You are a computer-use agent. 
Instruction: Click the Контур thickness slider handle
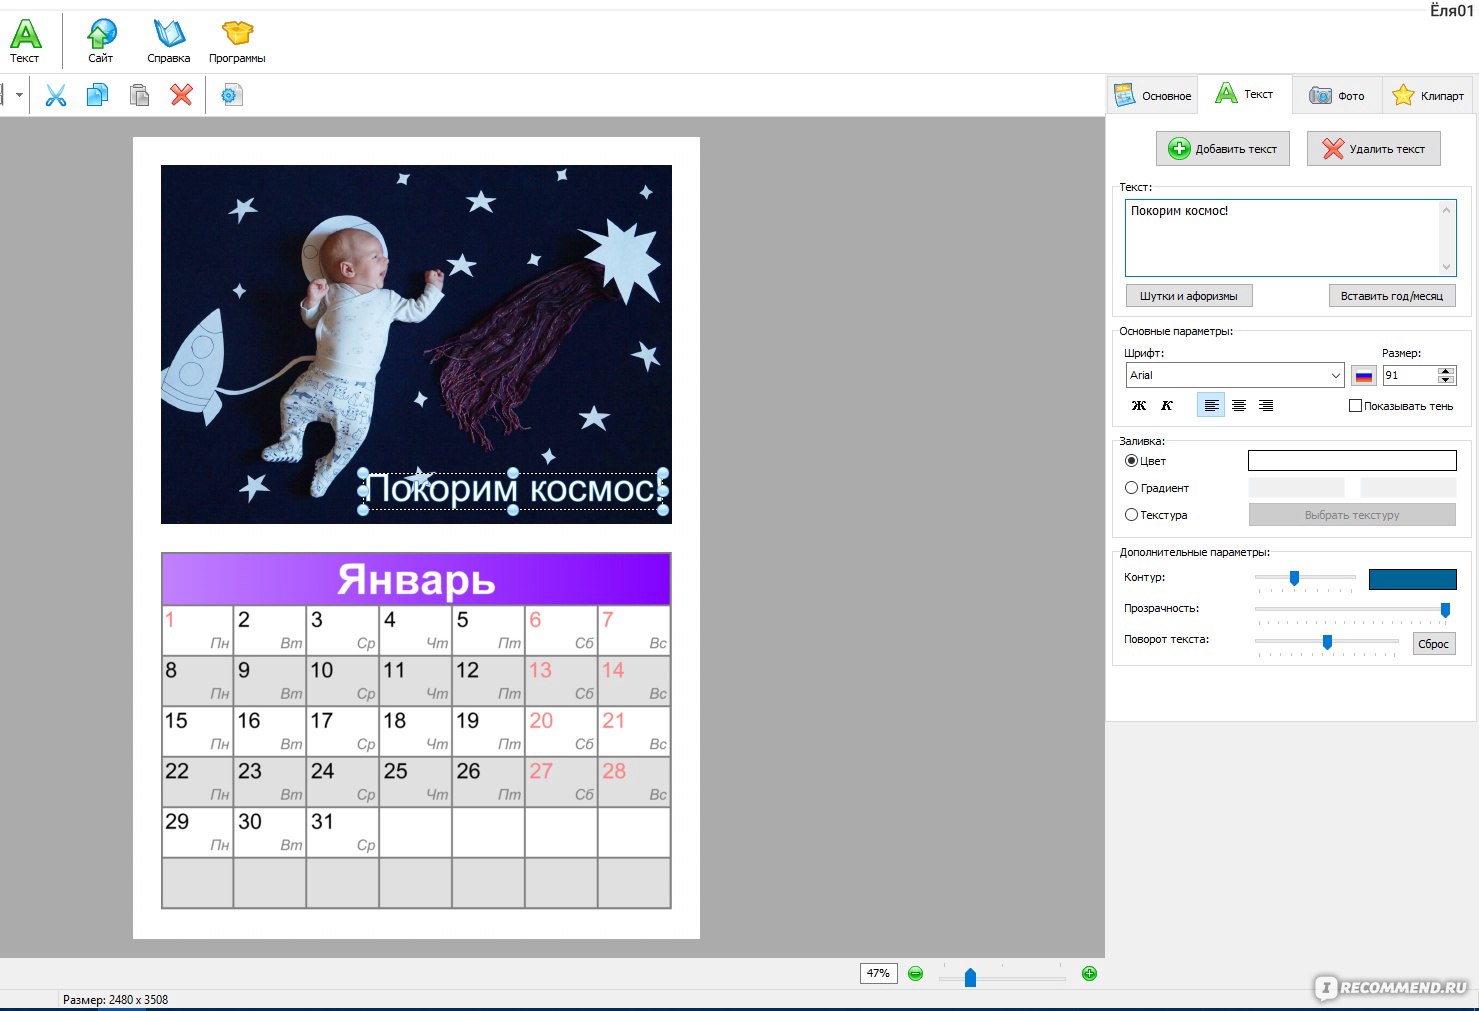click(x=1294, y=578)
